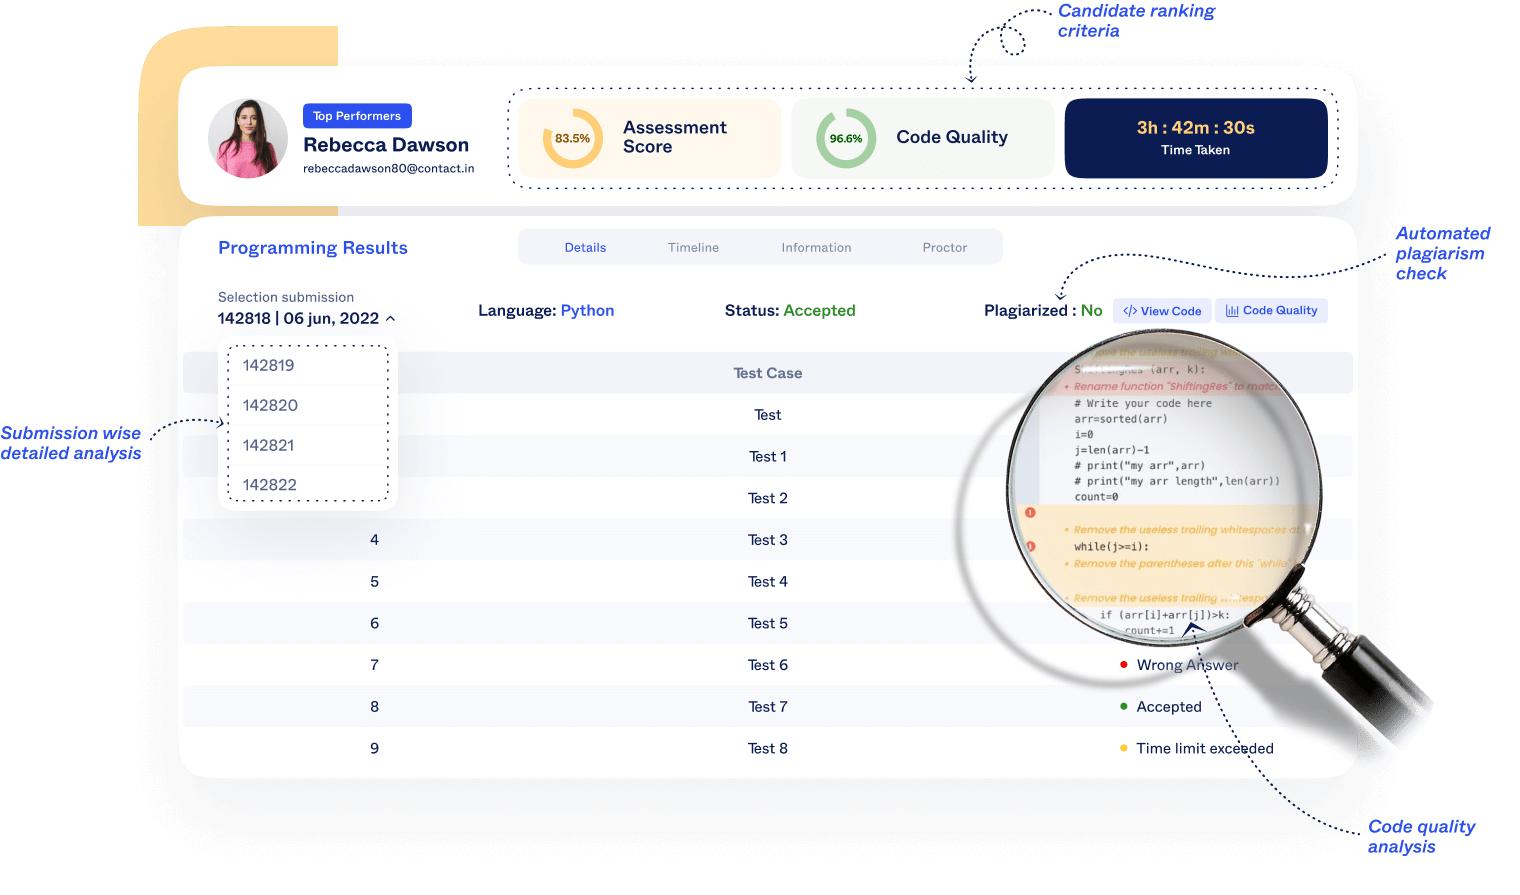
Task: Toggle the Plagiarized status indicator
Action: (x=1042, y=310)
